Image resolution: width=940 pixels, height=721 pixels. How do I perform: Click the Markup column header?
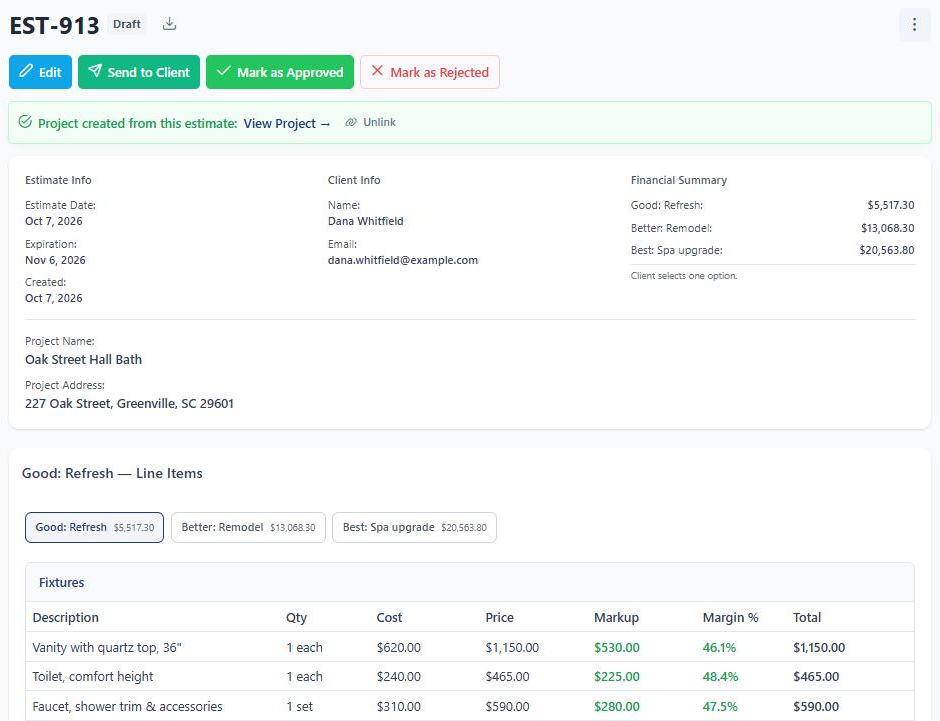pyautogui.click(x=616, y=617)
